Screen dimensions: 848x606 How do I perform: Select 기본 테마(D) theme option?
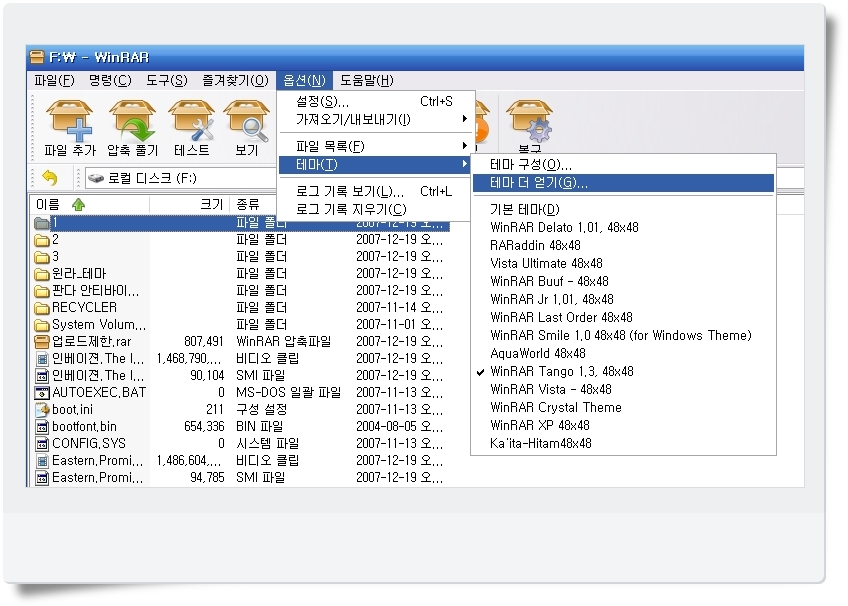[x=623, y=209]
